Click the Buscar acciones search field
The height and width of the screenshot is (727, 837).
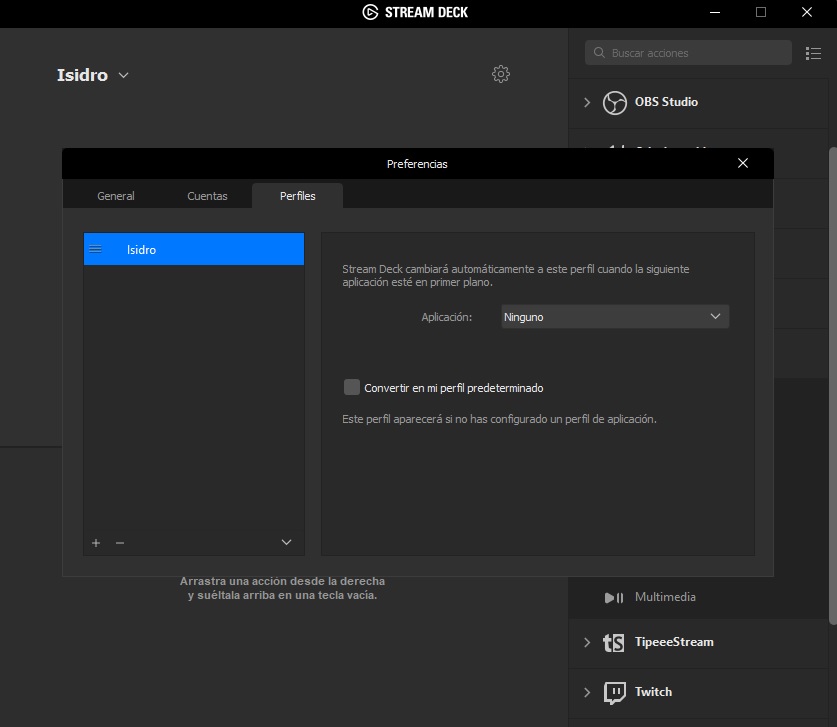[x=690, y=53]
